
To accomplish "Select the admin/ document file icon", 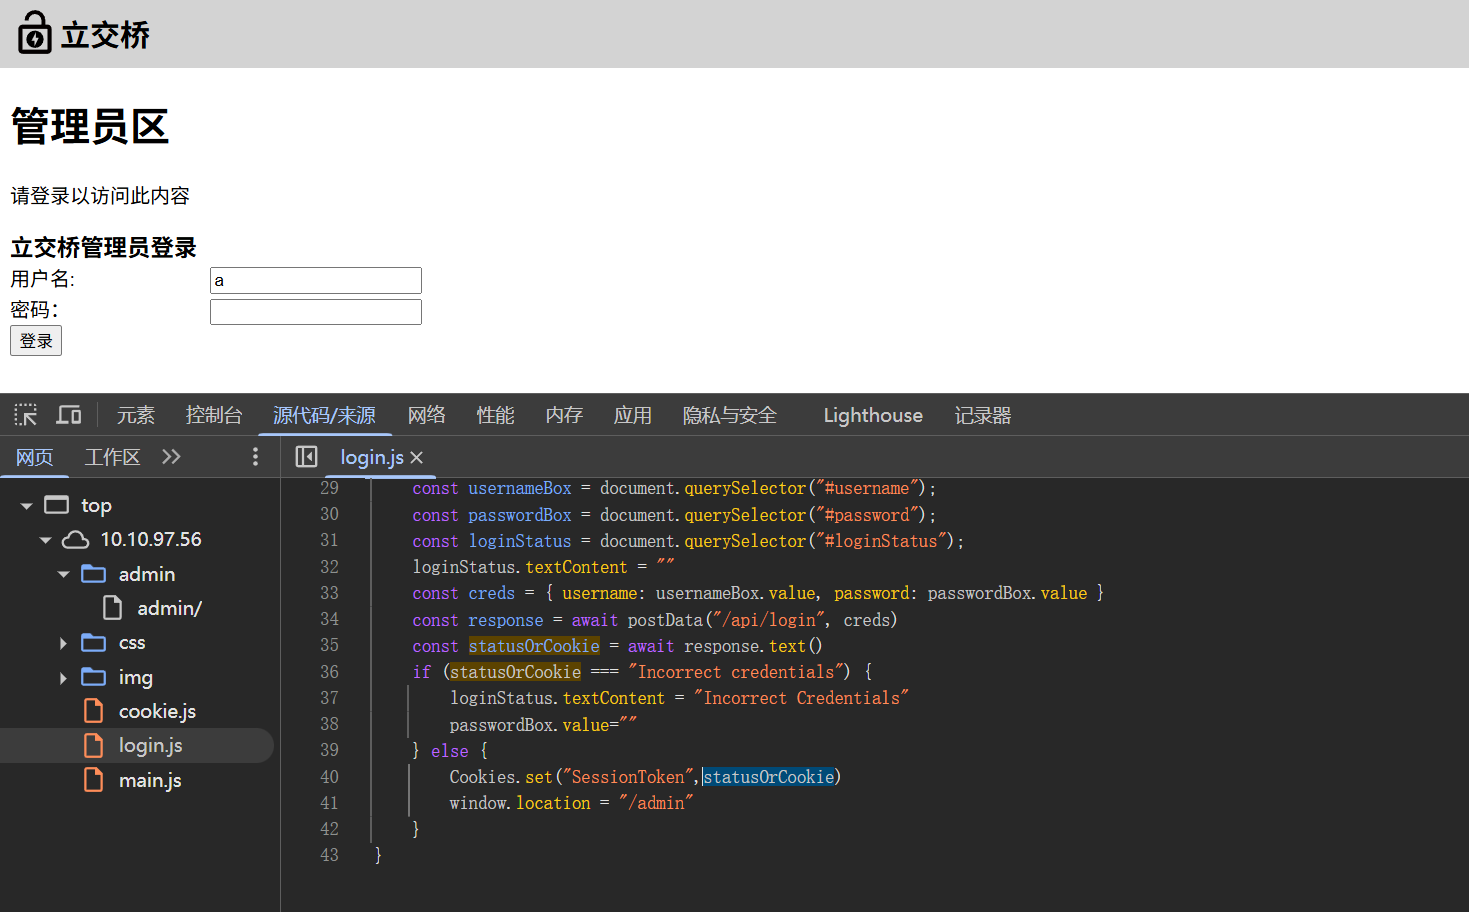I will (x=113, y=608).
